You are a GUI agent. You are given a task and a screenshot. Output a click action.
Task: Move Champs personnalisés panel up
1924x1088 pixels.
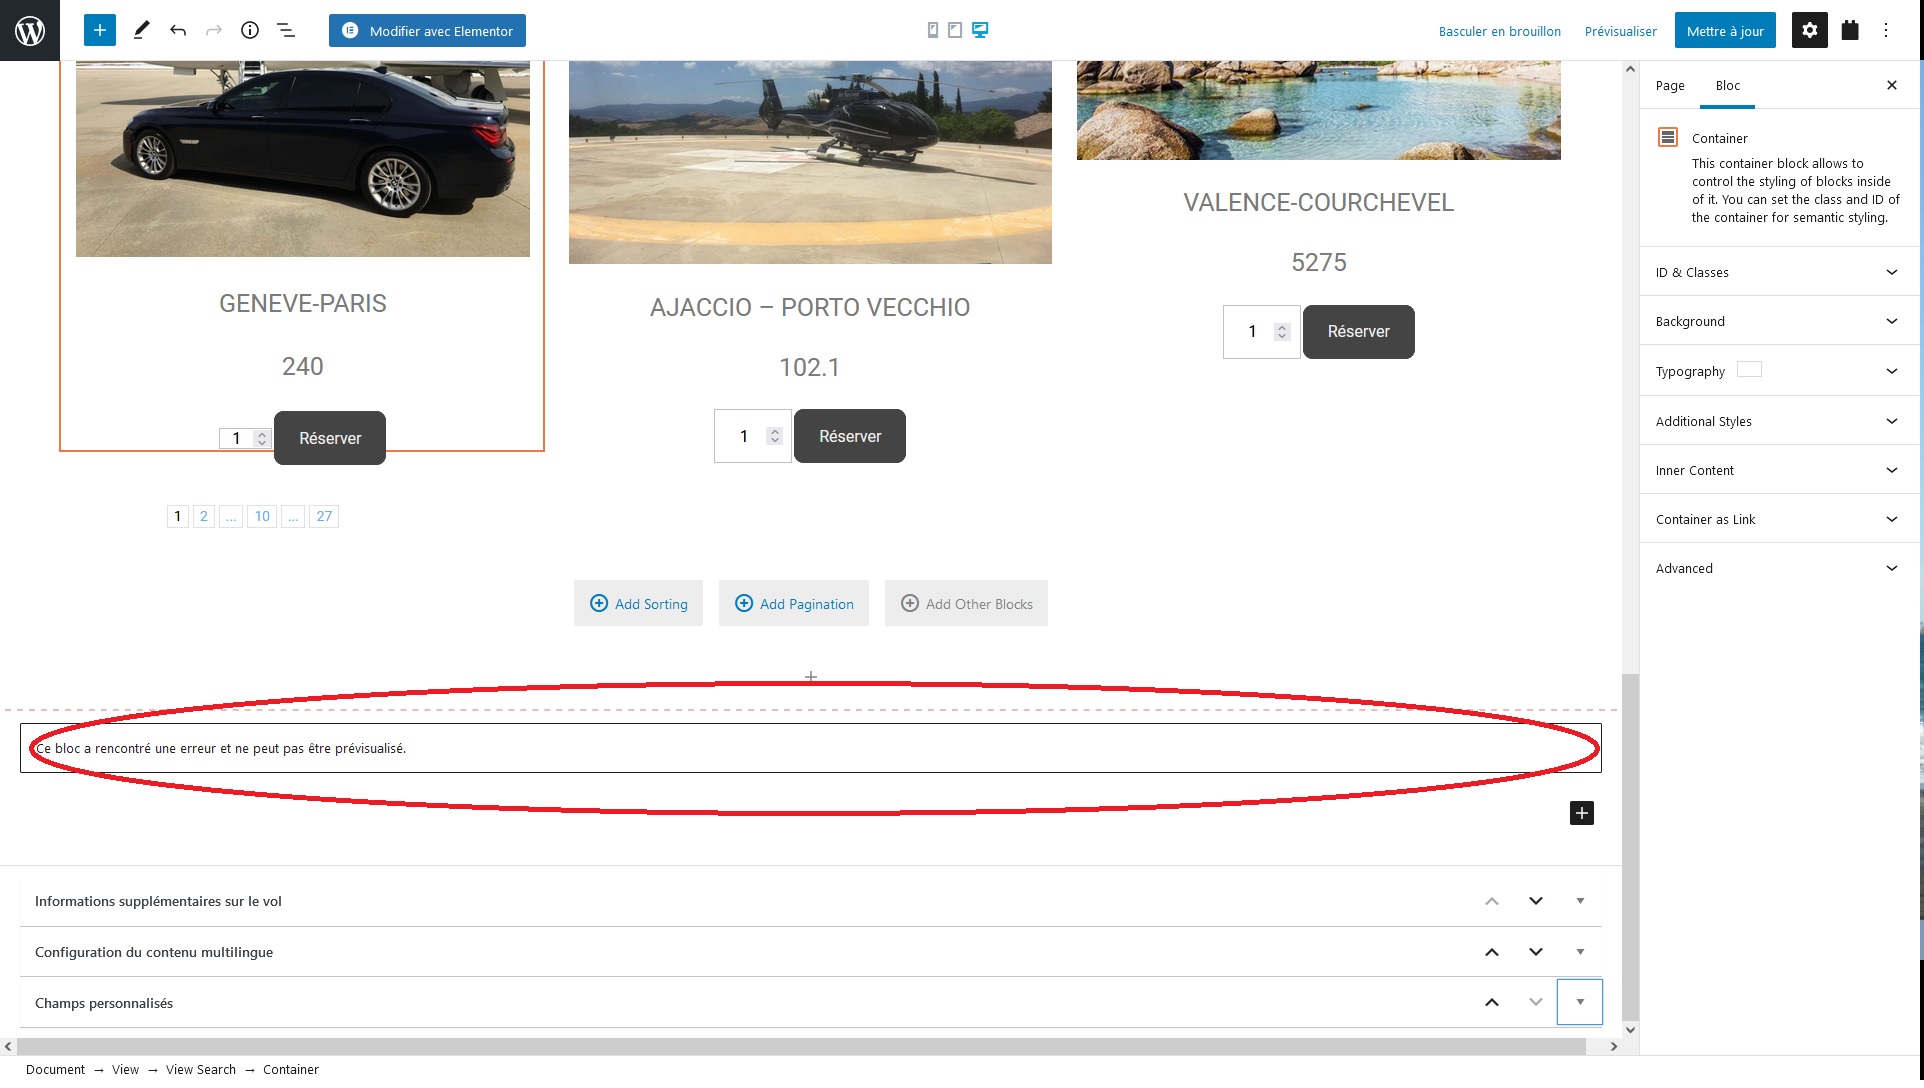pos(1492,1002)
